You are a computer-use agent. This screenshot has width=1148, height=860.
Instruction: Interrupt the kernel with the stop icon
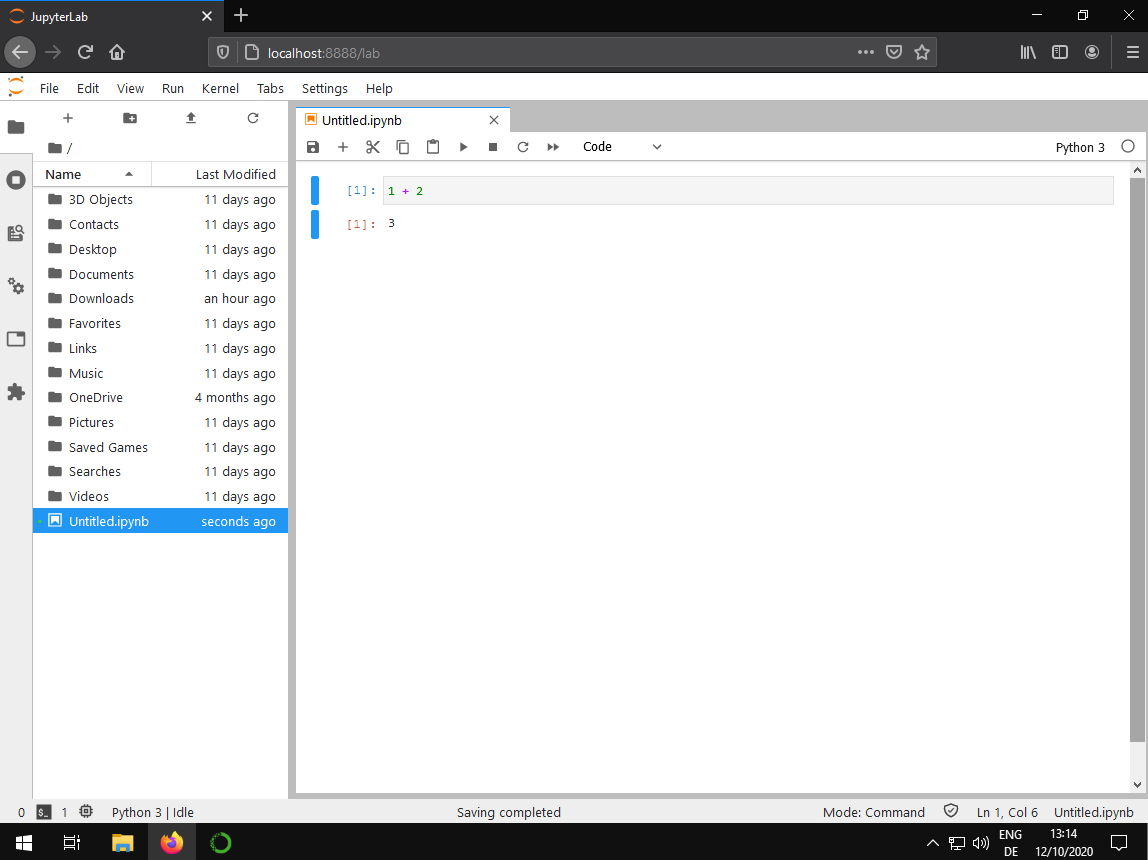click(x=493, y=147)
